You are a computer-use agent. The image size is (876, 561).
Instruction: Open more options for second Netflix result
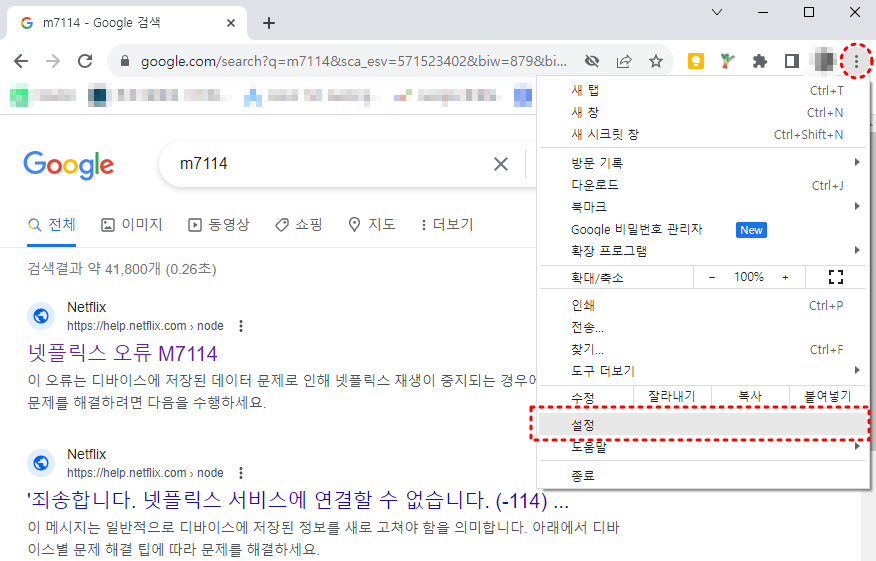(x=241, y=473)
